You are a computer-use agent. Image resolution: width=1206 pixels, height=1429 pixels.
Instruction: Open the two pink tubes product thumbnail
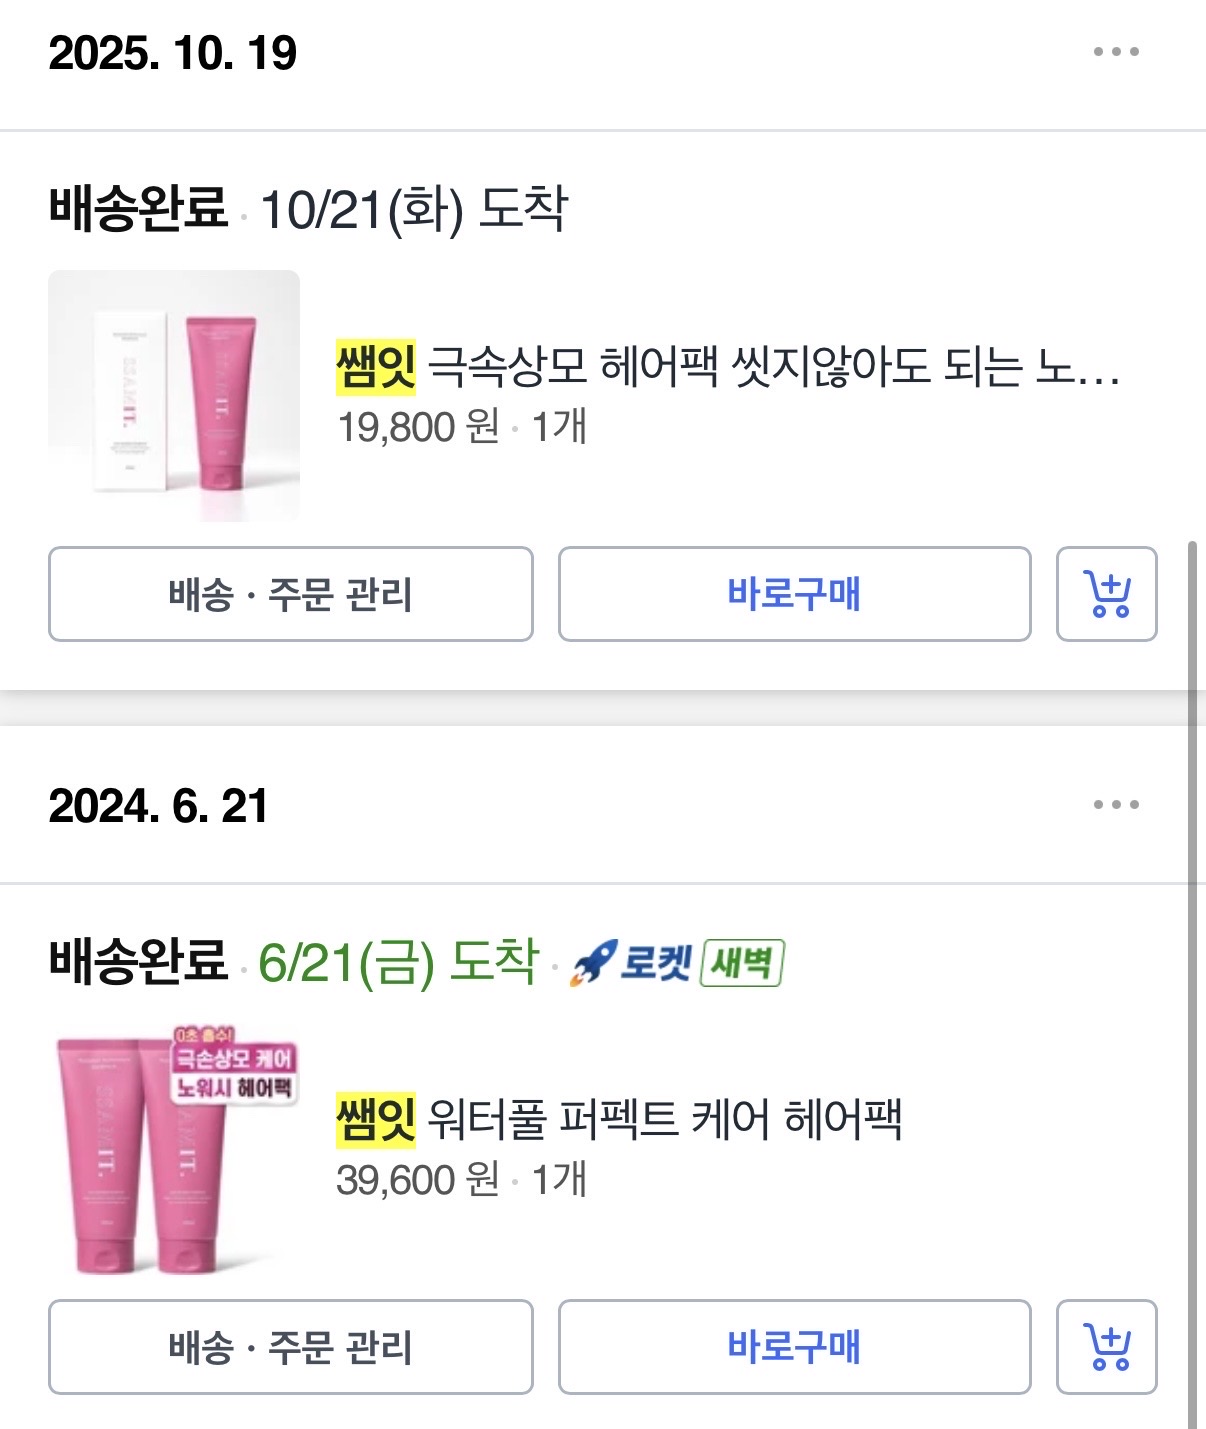pyautogui.click(x=174, y=1149)
